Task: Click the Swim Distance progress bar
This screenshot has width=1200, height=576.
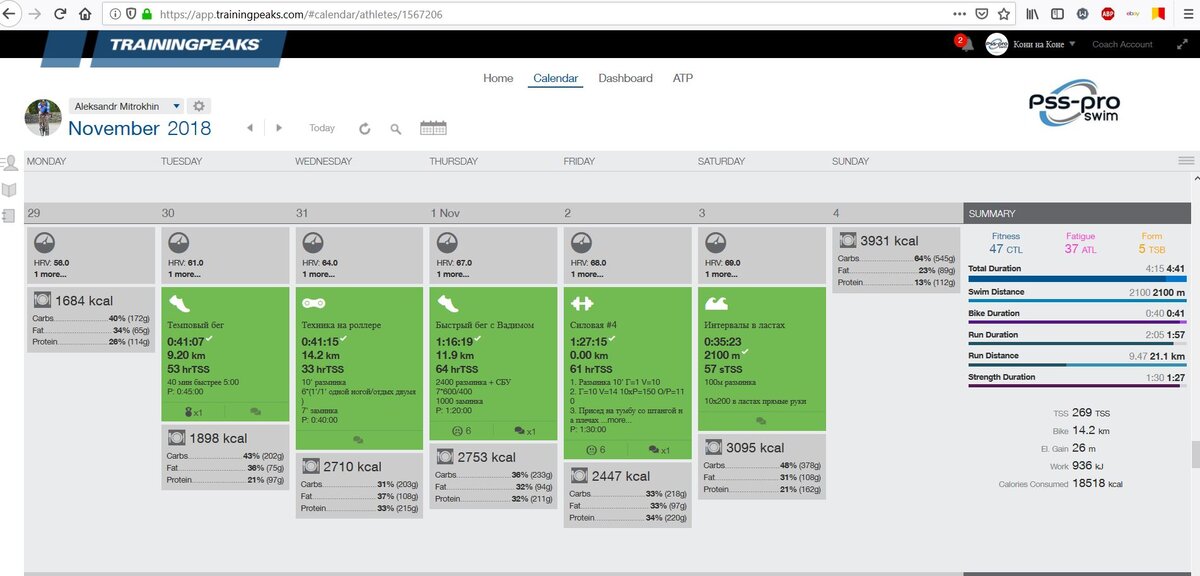Action: tap(1079, 300)
